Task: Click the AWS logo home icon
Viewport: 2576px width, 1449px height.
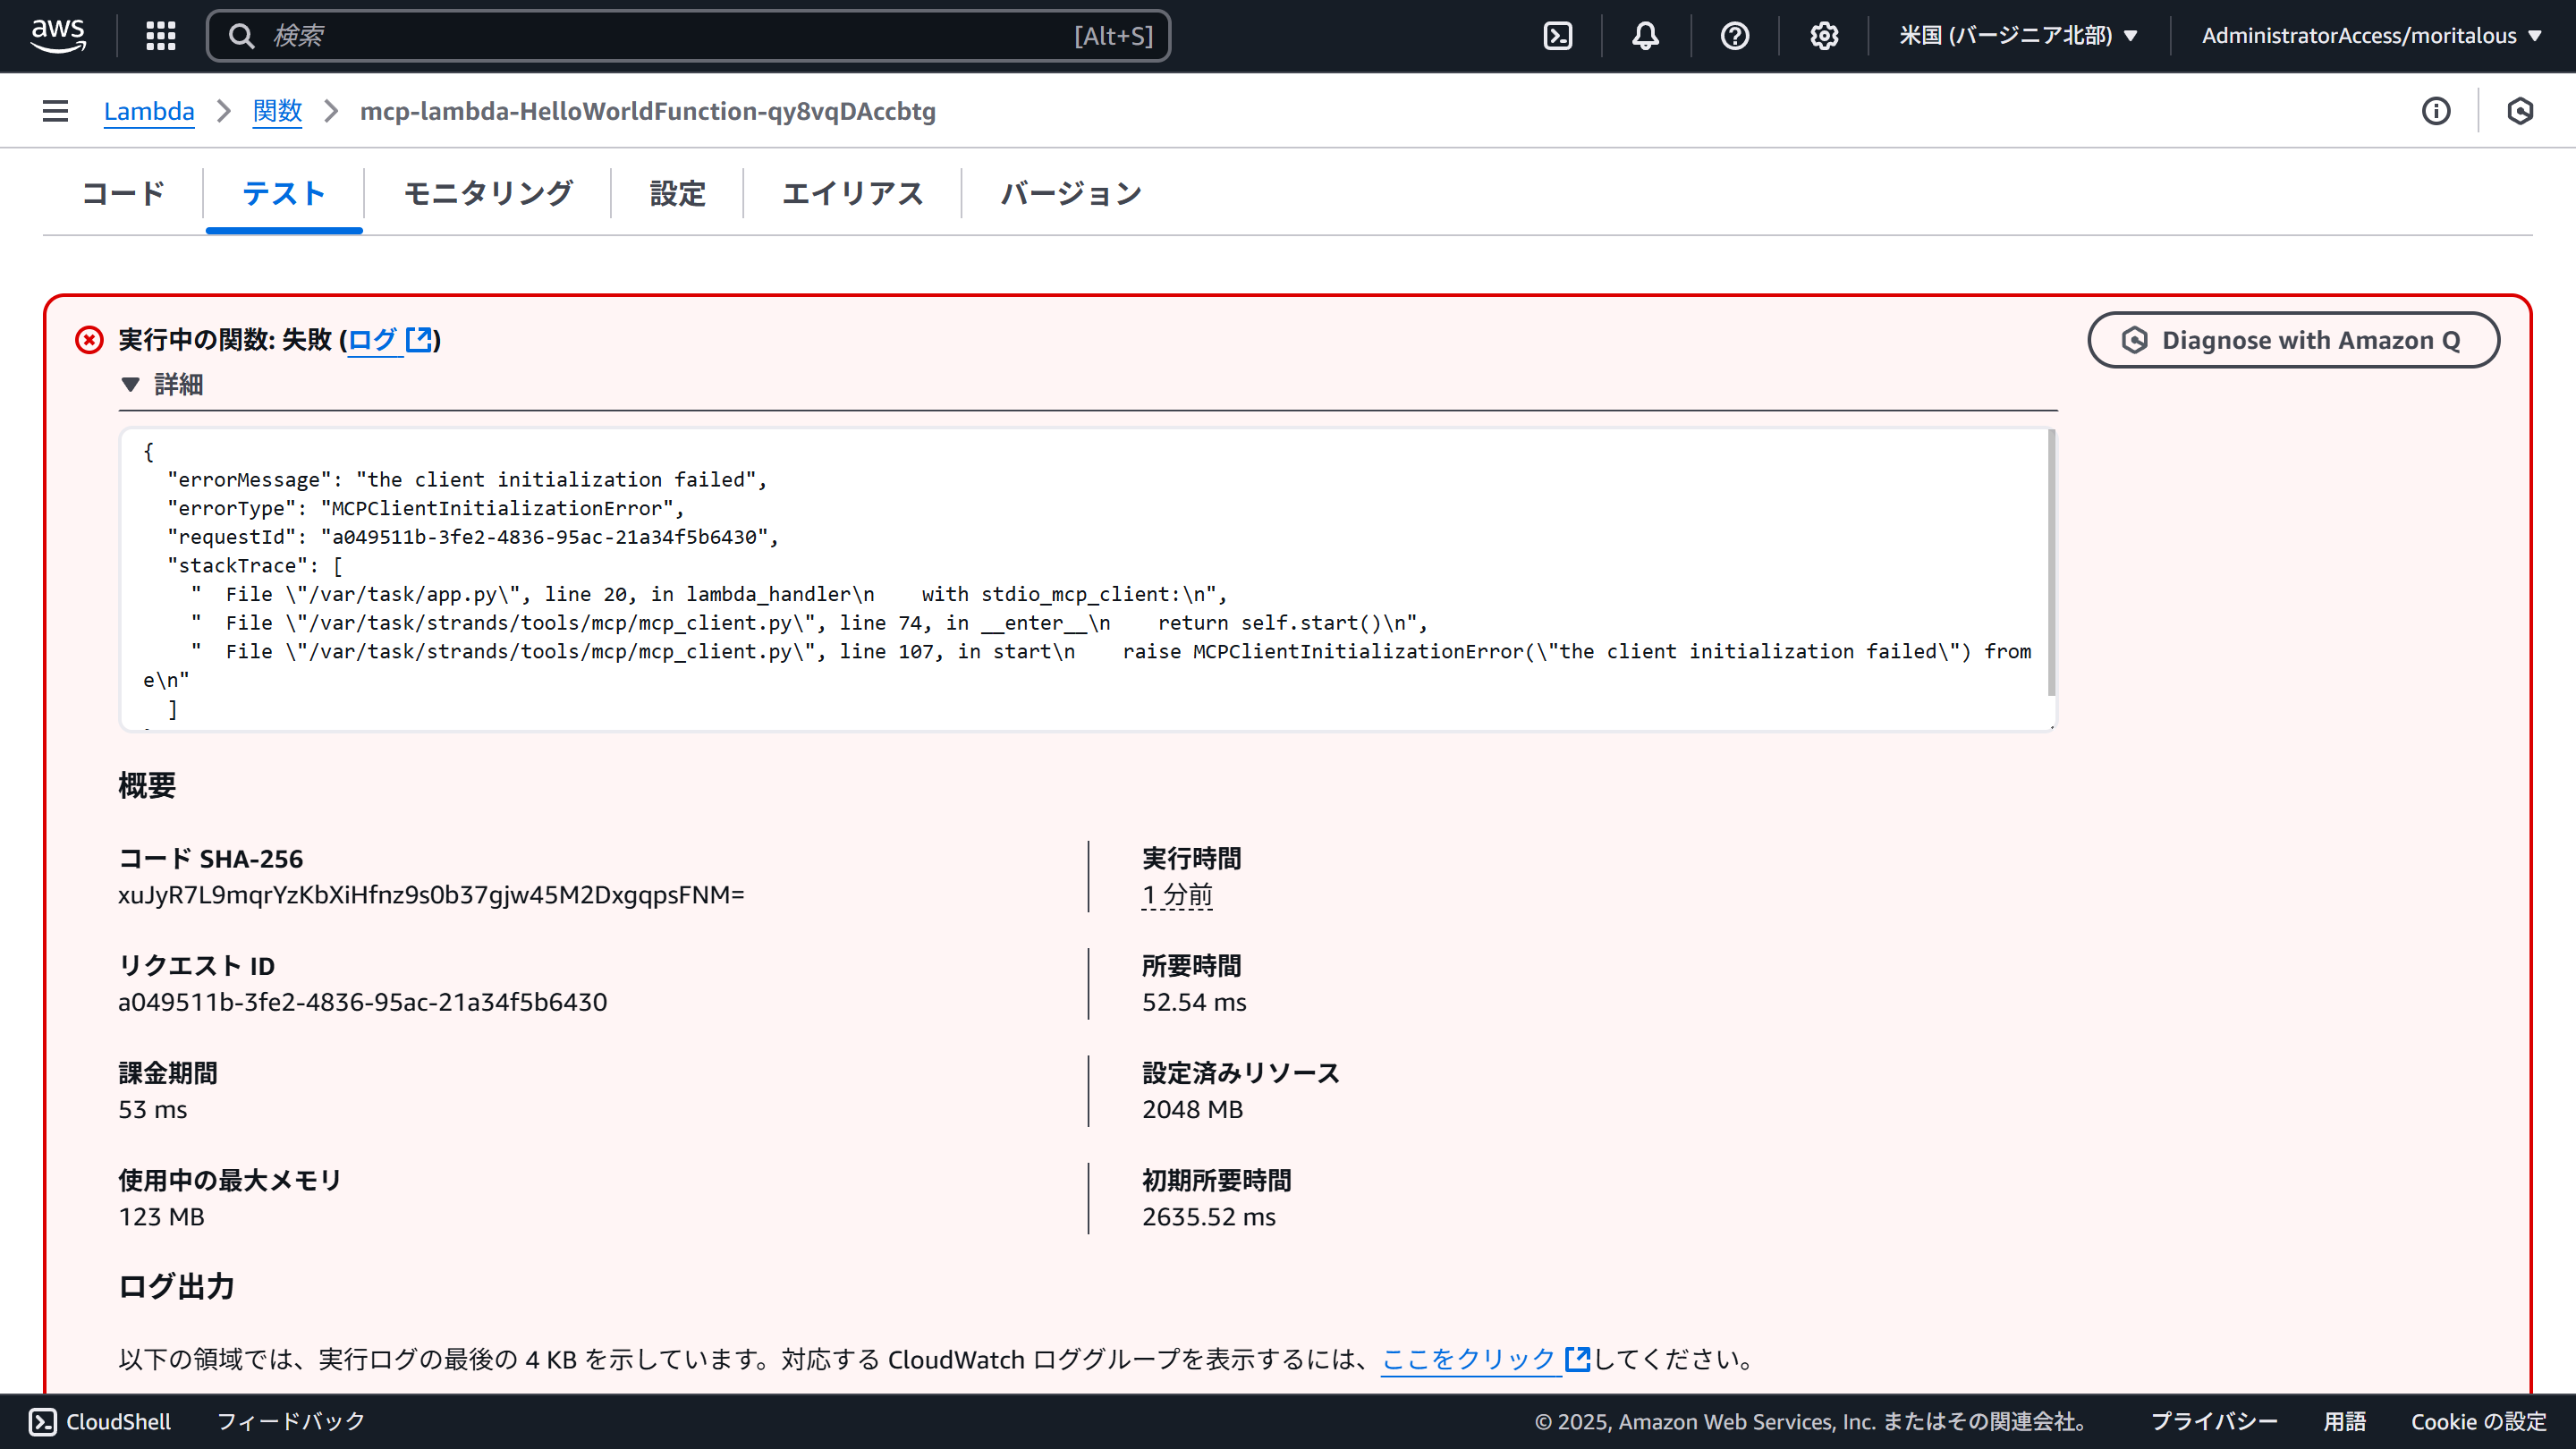Action: click(x=58, y=36)
